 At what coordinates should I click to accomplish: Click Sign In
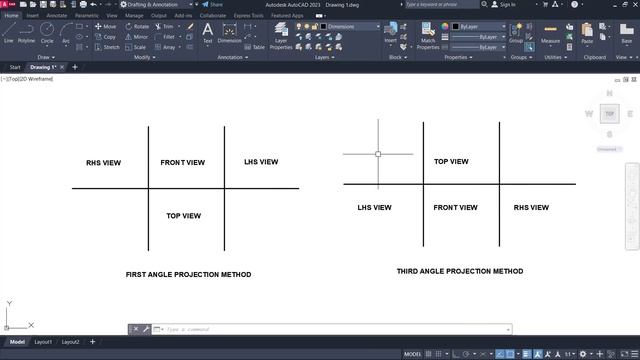click(x=504, y=4)
